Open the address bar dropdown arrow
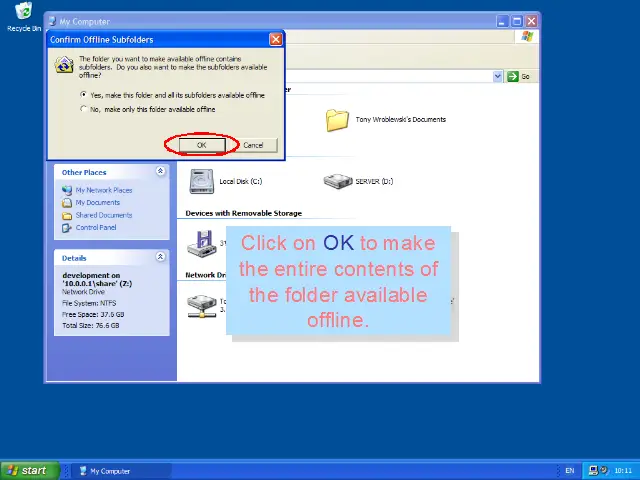Viewport: 640px width, 480px height. (x=498, y=76)
